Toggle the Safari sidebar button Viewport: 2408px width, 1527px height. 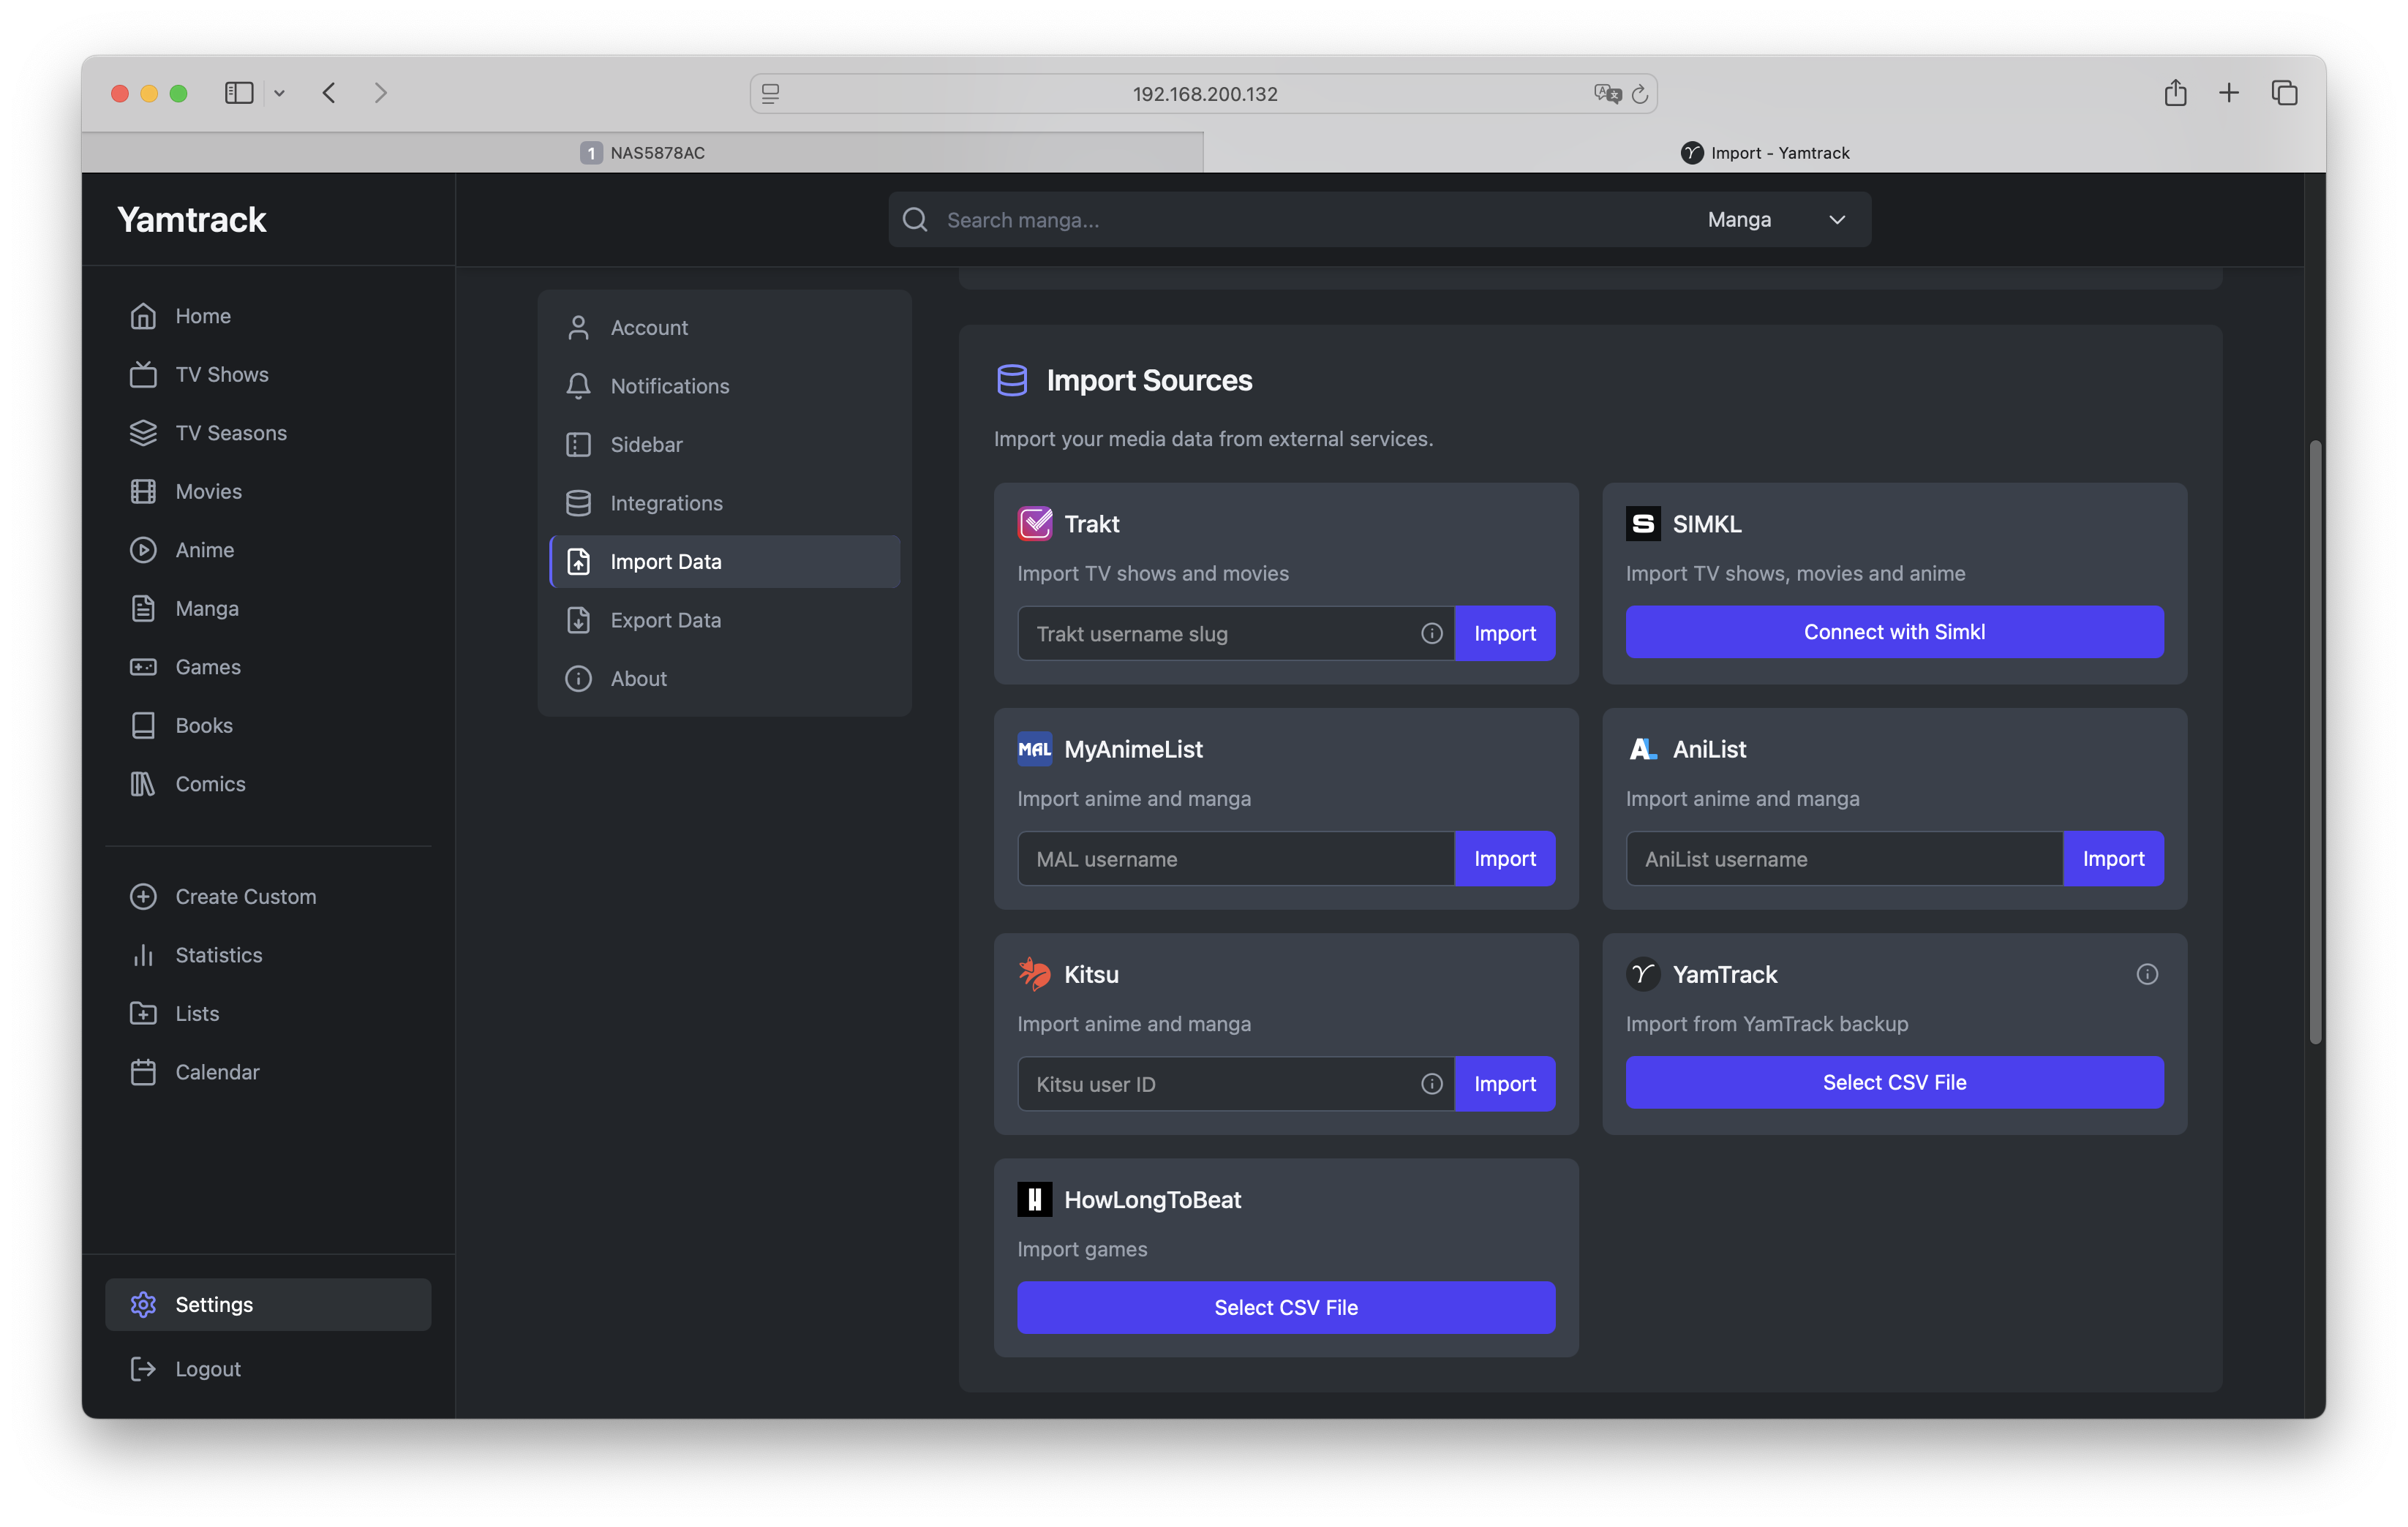[239, 93]
